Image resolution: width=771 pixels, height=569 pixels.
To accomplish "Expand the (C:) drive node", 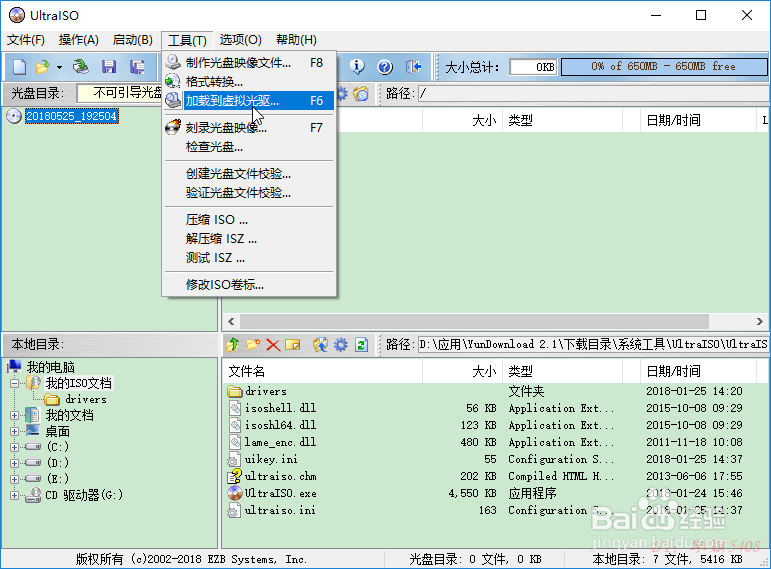I will coord(14,447).
